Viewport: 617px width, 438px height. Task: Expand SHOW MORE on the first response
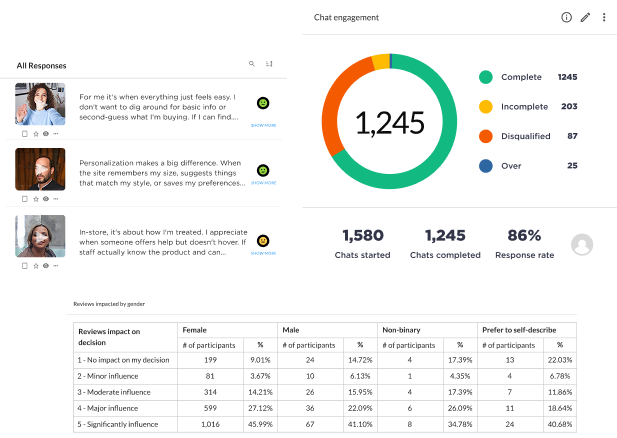coord(263,126)
